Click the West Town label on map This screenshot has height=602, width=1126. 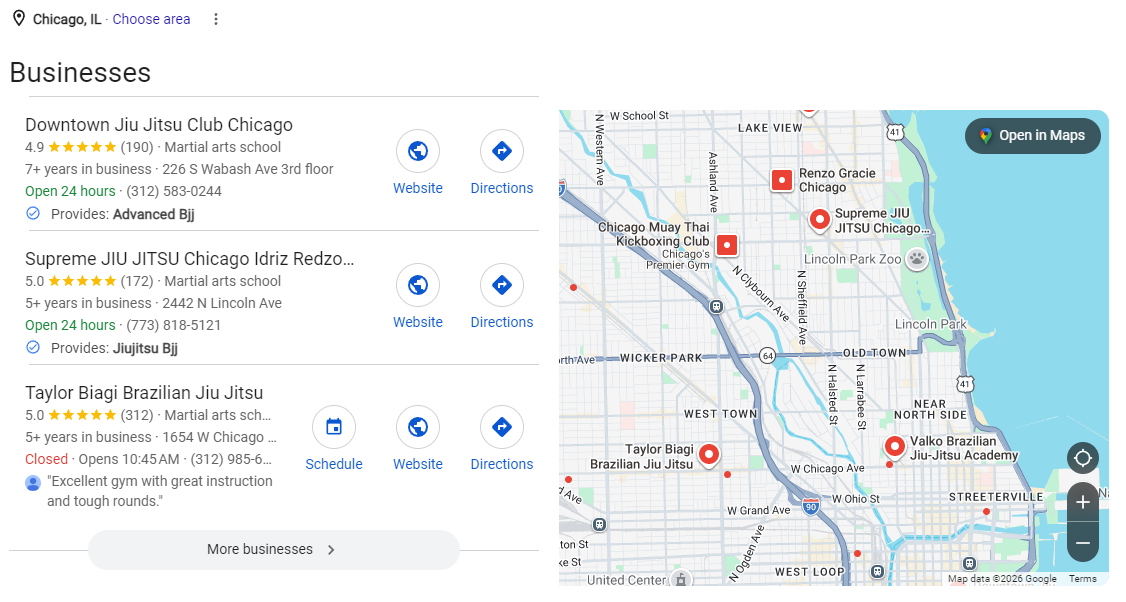tap(720, 414)
